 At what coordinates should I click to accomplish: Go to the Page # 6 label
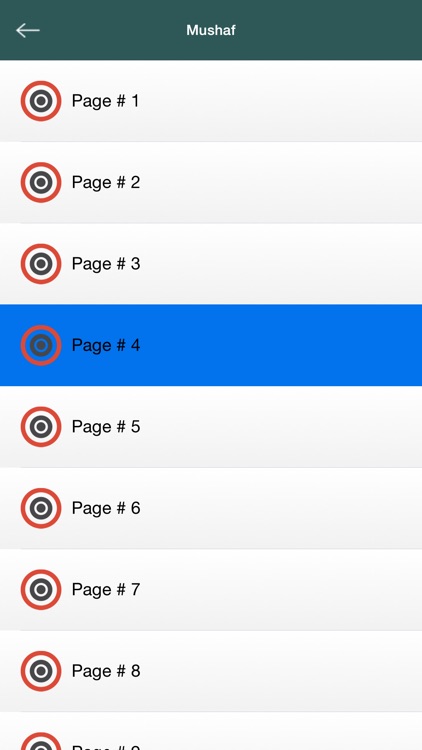pos(106,508)
